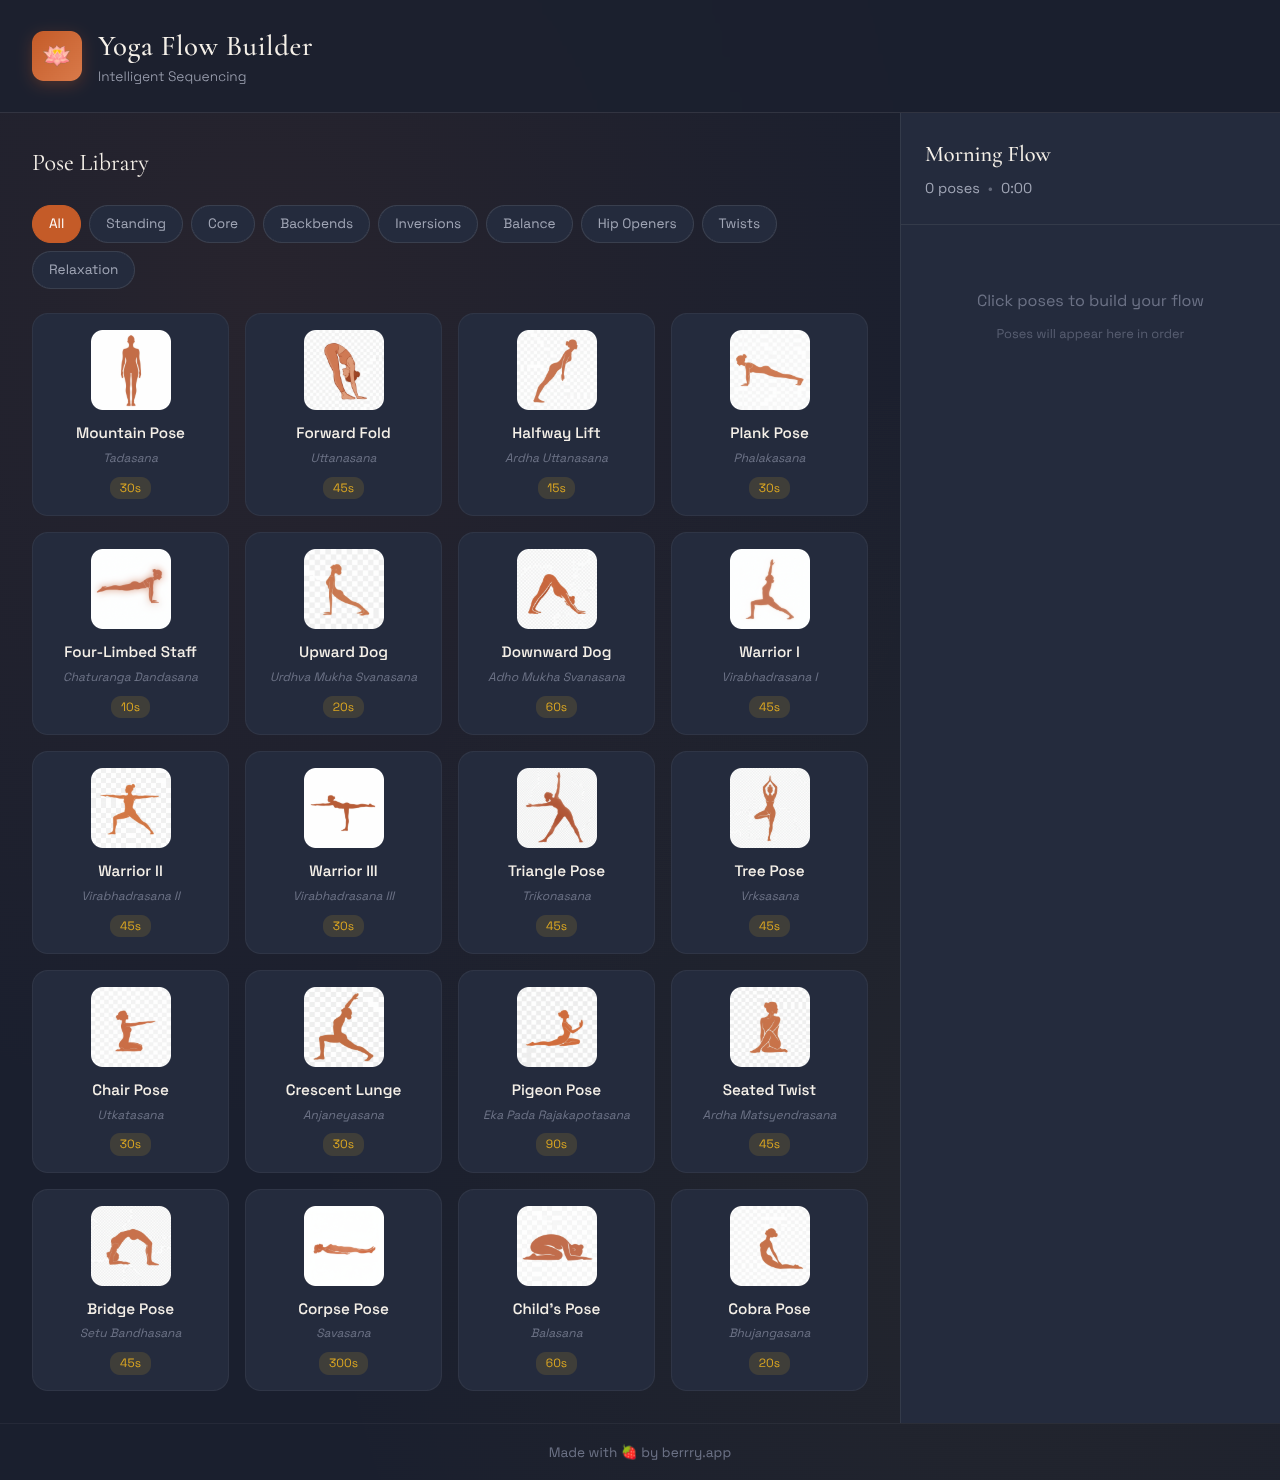
Task: Select the Mountain Pose figure icon
Action: [x=131, y=370]
